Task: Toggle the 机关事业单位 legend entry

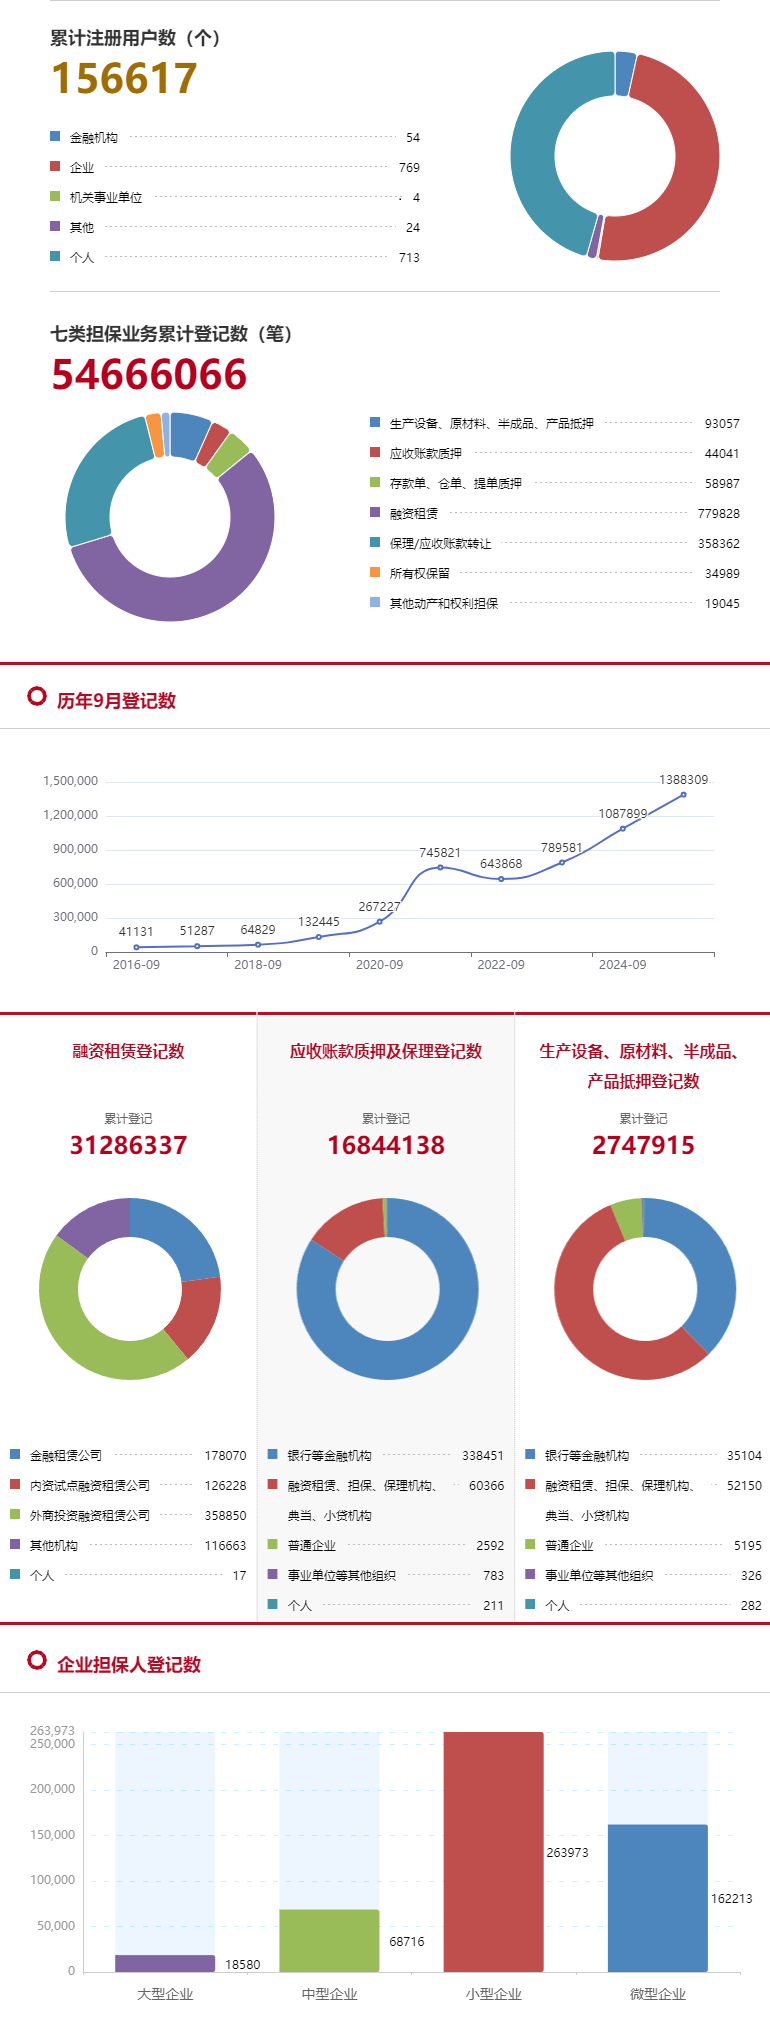Action: [x=105, y=197]
